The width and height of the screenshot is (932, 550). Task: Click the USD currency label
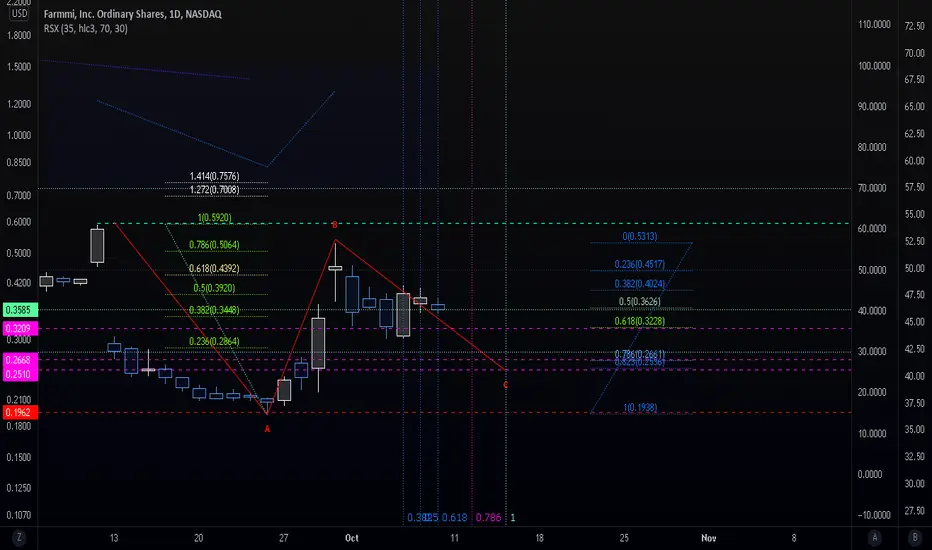[x=19, y=13]
